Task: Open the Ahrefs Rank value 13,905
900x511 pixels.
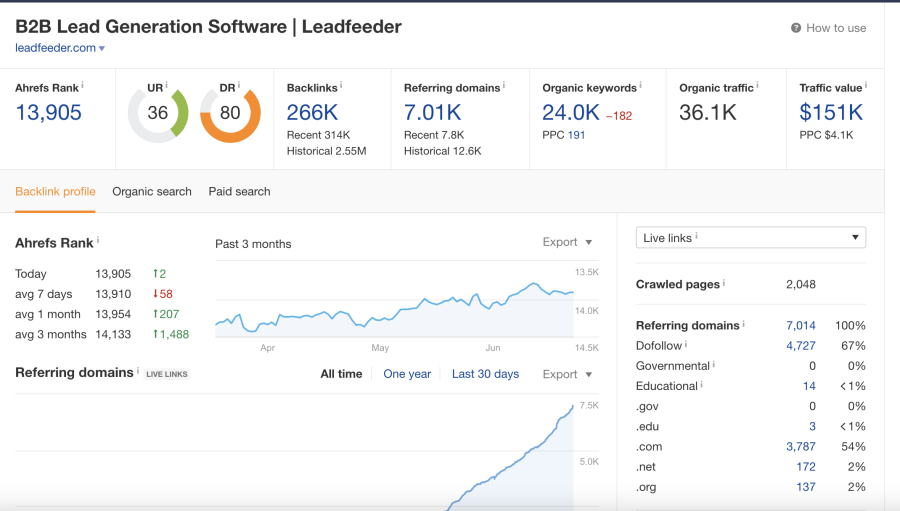Action: [48, 113]
